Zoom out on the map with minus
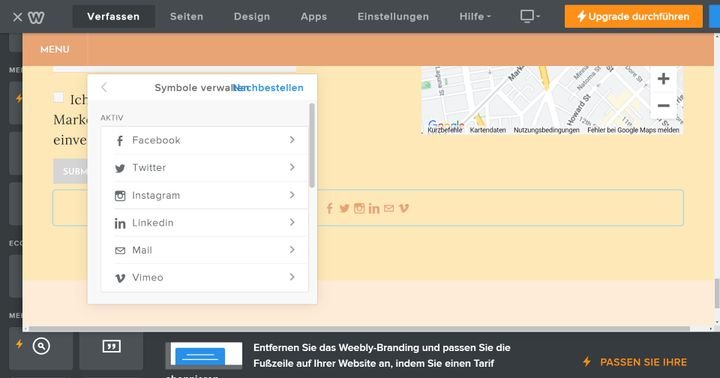This screenshot has height=378, width=720. coord(663,106)
